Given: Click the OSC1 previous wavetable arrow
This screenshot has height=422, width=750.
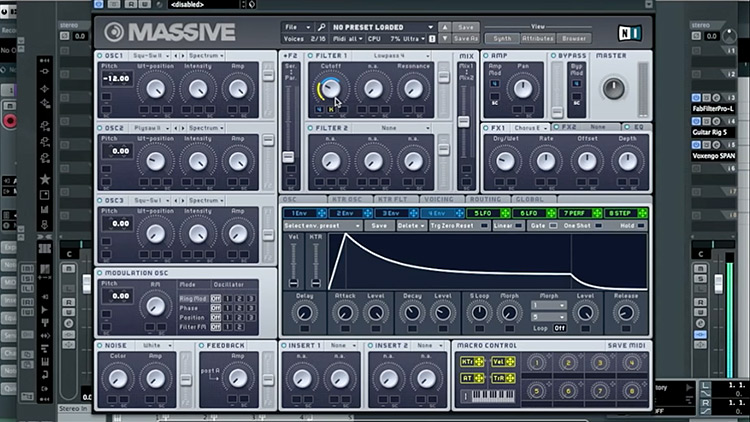Looking at the screenshot, I should click(176, 56).
